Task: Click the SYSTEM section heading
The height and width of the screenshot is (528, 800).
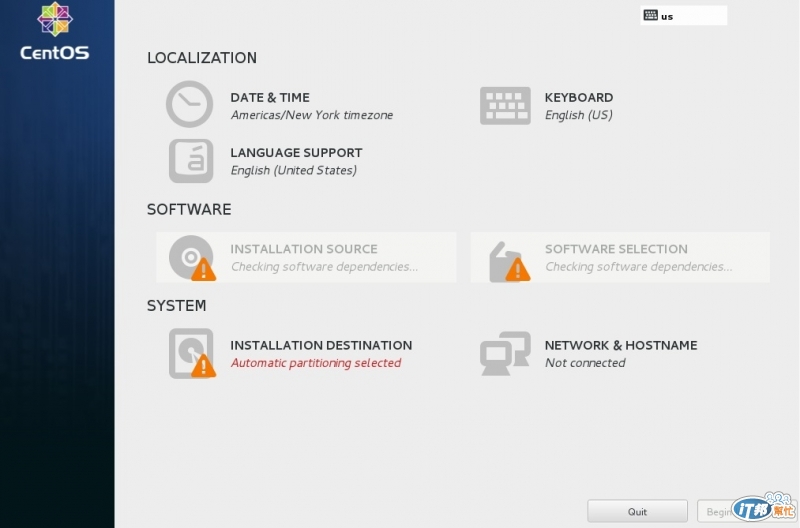Action: point(177,306)
